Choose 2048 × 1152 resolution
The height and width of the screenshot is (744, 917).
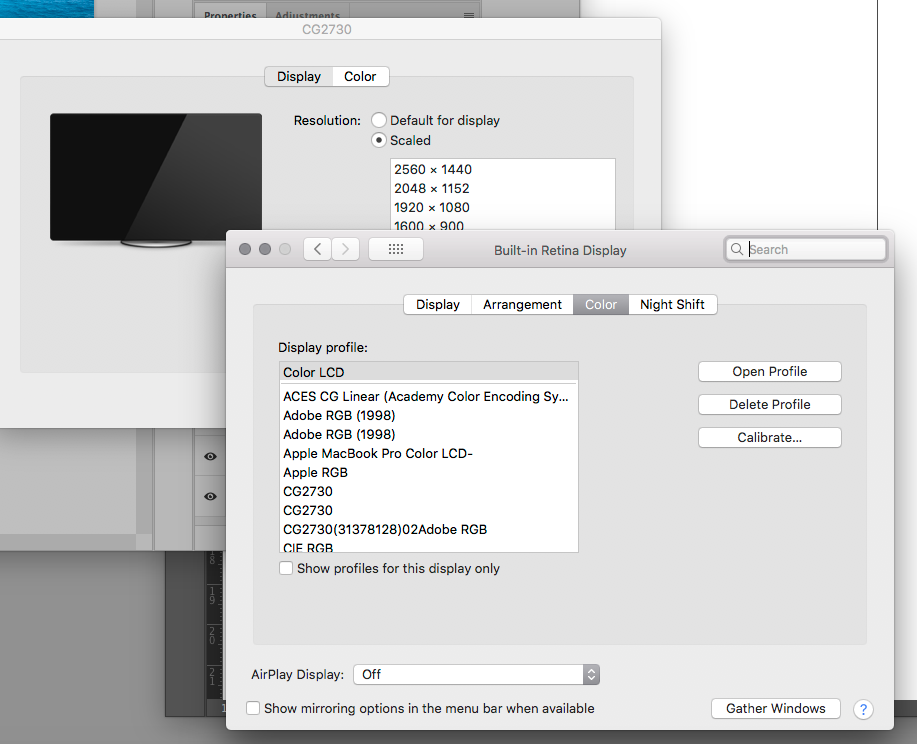[x=503, y=188]
